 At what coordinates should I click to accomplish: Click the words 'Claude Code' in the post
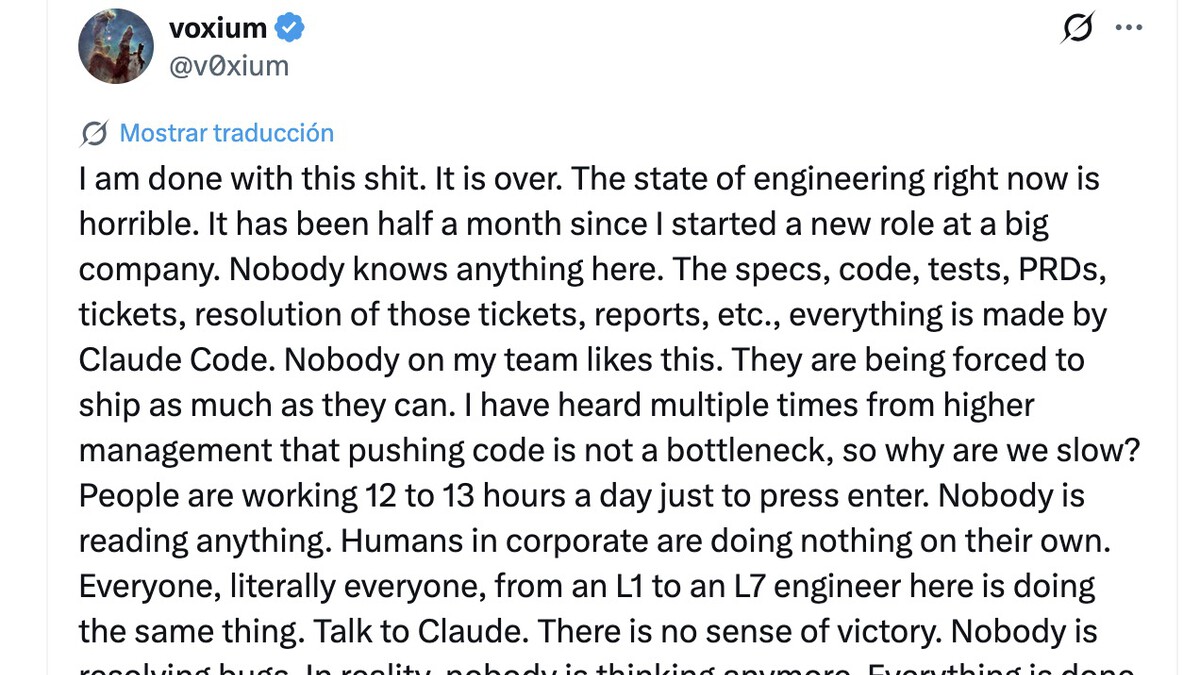pos(174,360)
